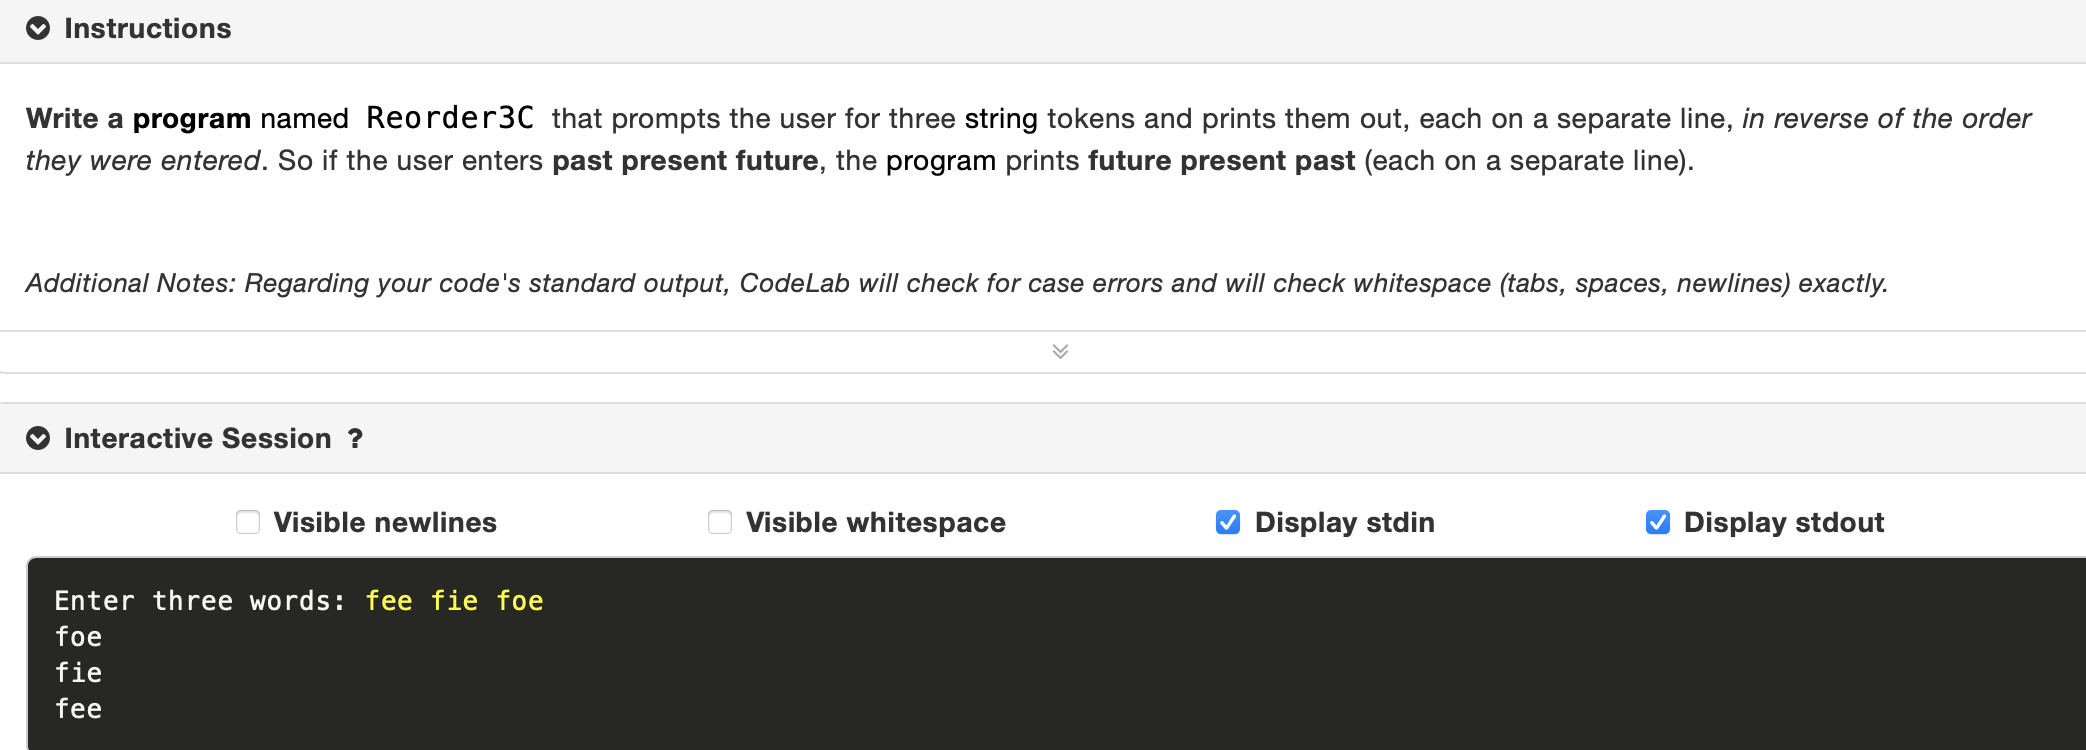Click the help question mark beside Interactive Session
Screen dimensions: 2086x750
pos(355,438)
